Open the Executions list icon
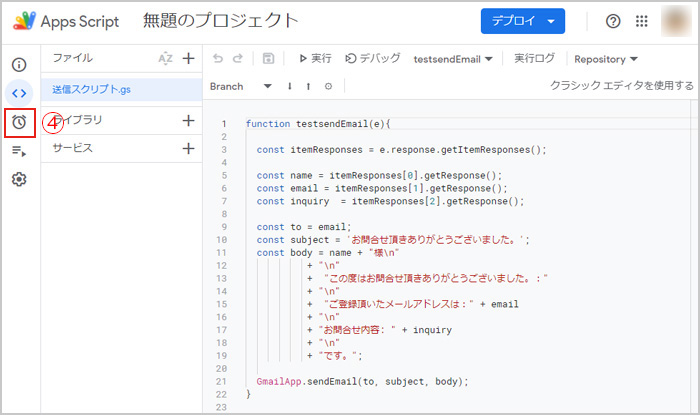This screenshot has width=700, height=415. (19, 151)
